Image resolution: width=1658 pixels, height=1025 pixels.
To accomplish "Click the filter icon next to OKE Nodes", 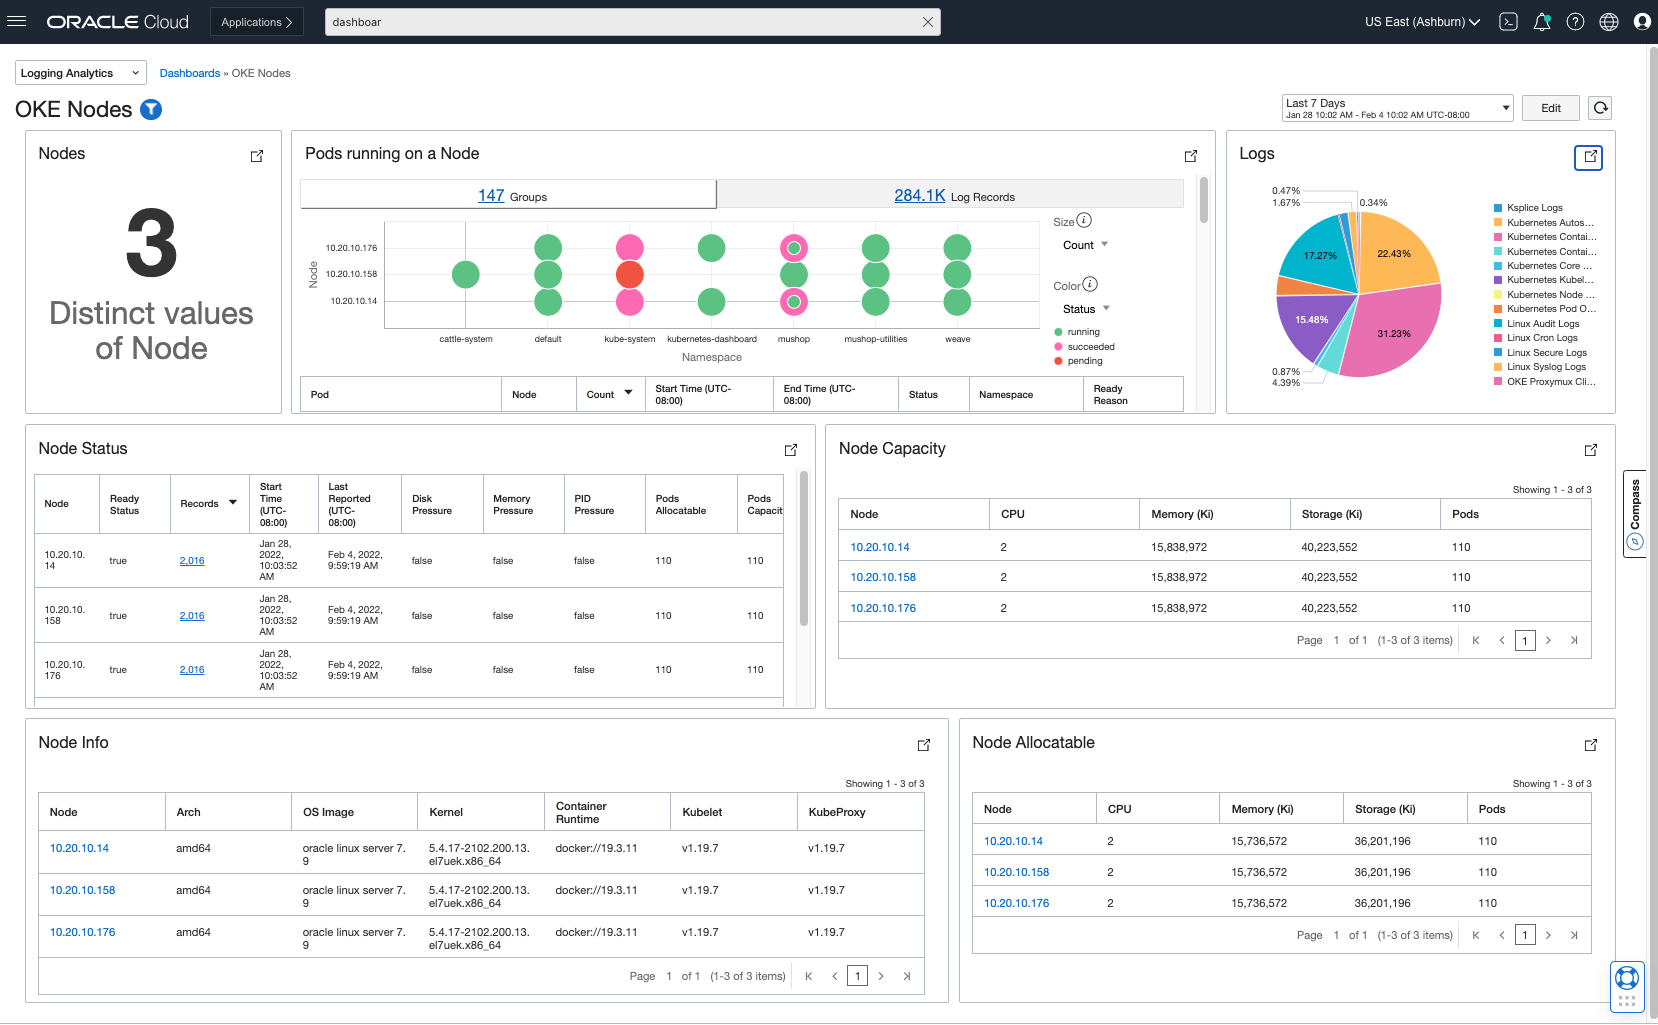I will pyautogui.click(x=151, y=110).
